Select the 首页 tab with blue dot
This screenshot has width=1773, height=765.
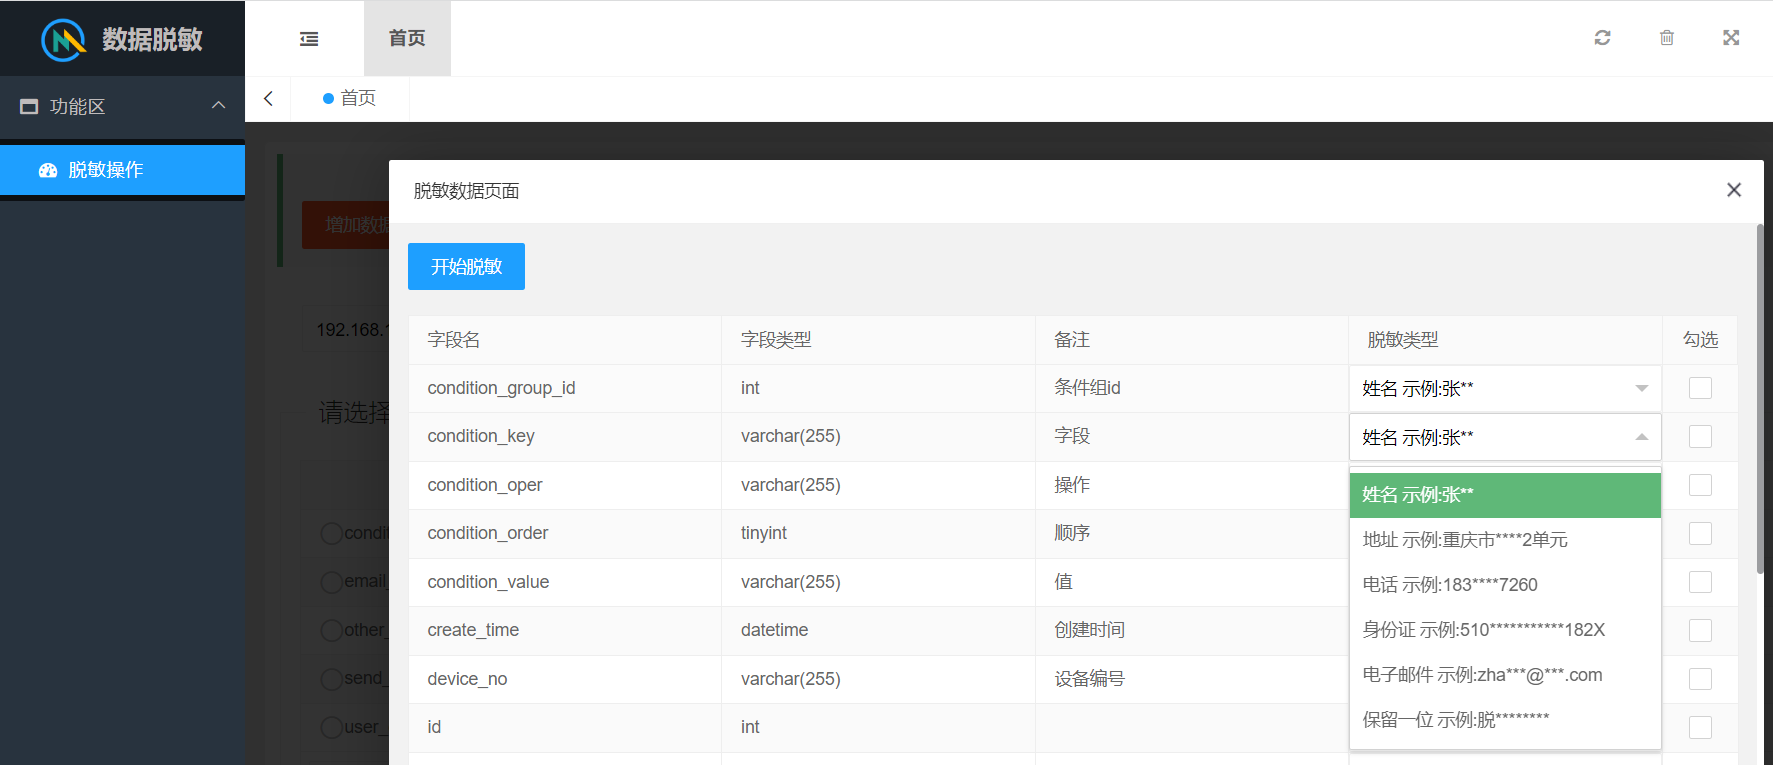point(349,98)
